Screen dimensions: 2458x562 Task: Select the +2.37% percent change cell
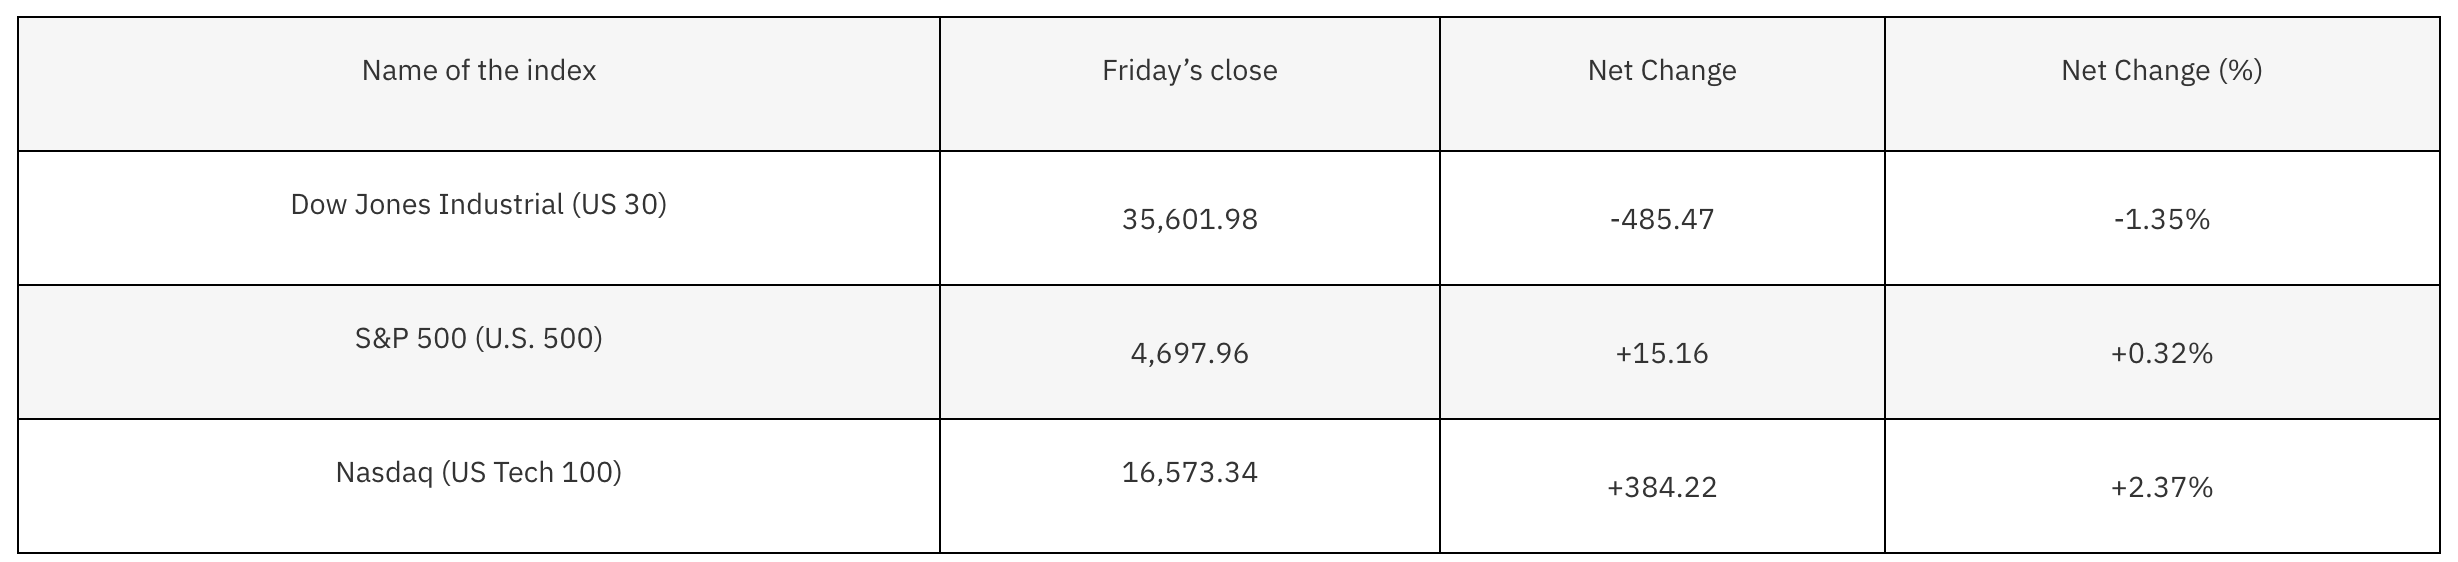click(2161, 488)
